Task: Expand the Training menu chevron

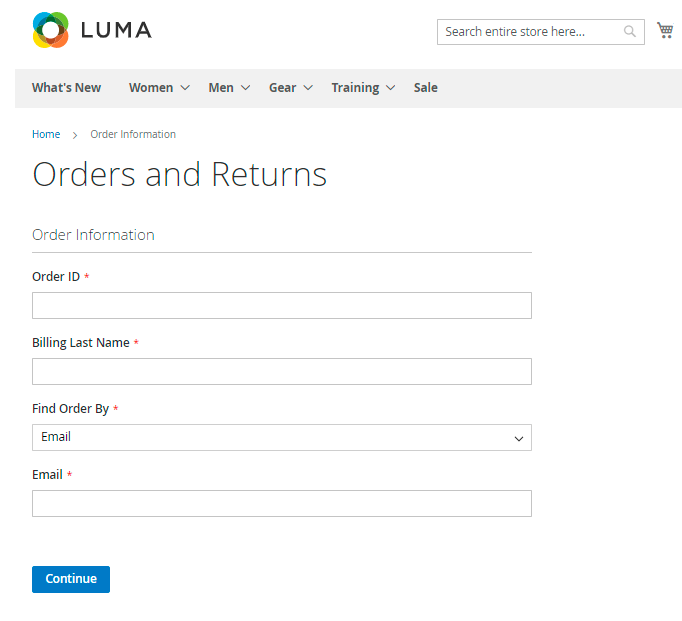Action: pos(390,88)
